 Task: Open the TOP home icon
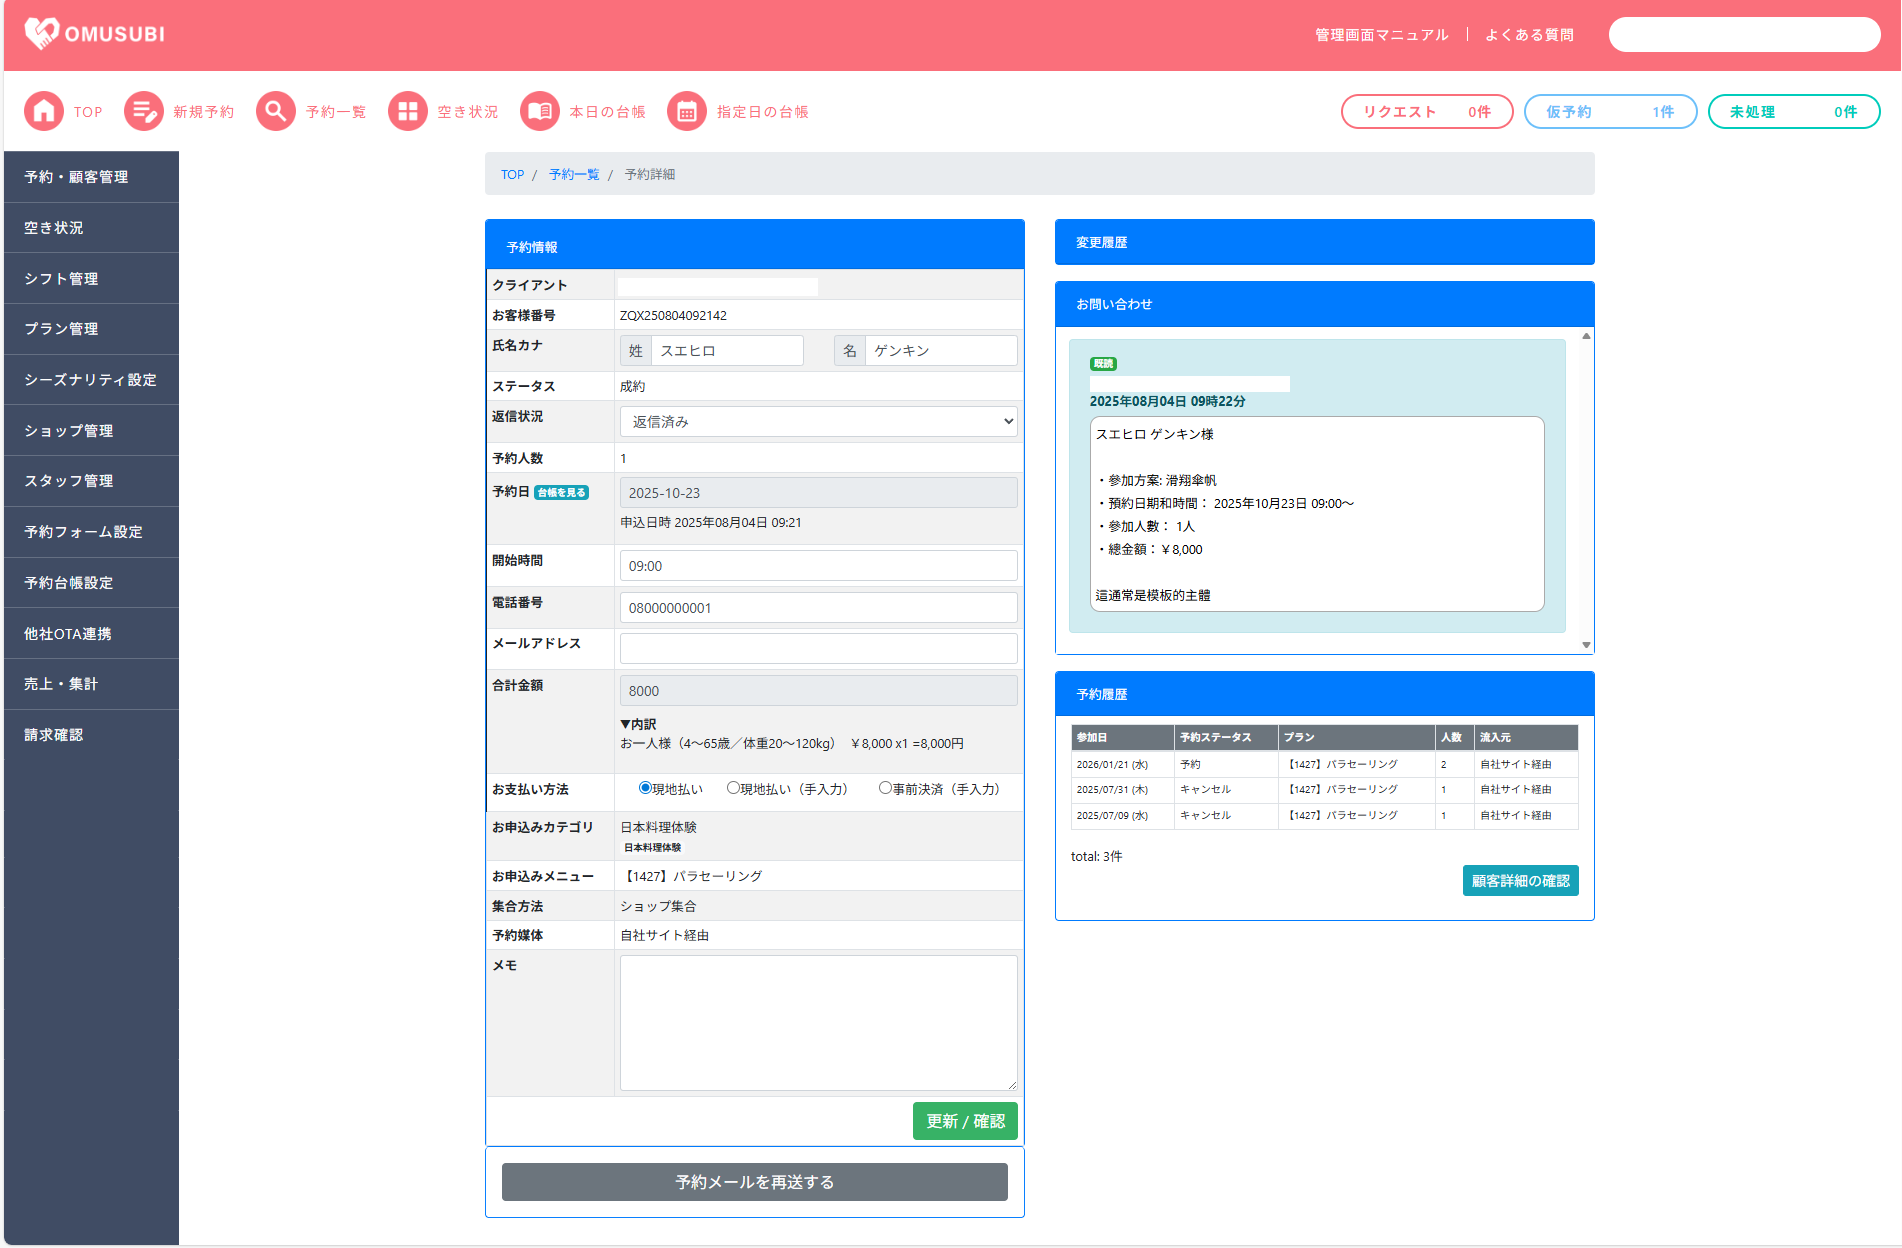[x=44, y=112]
